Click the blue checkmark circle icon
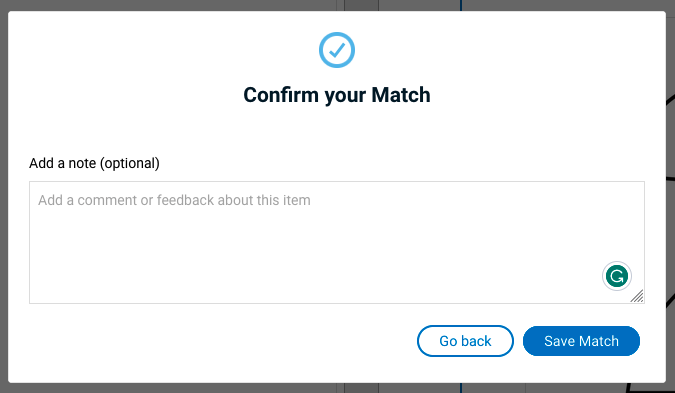The image size is (675, 393). (337, 50)
